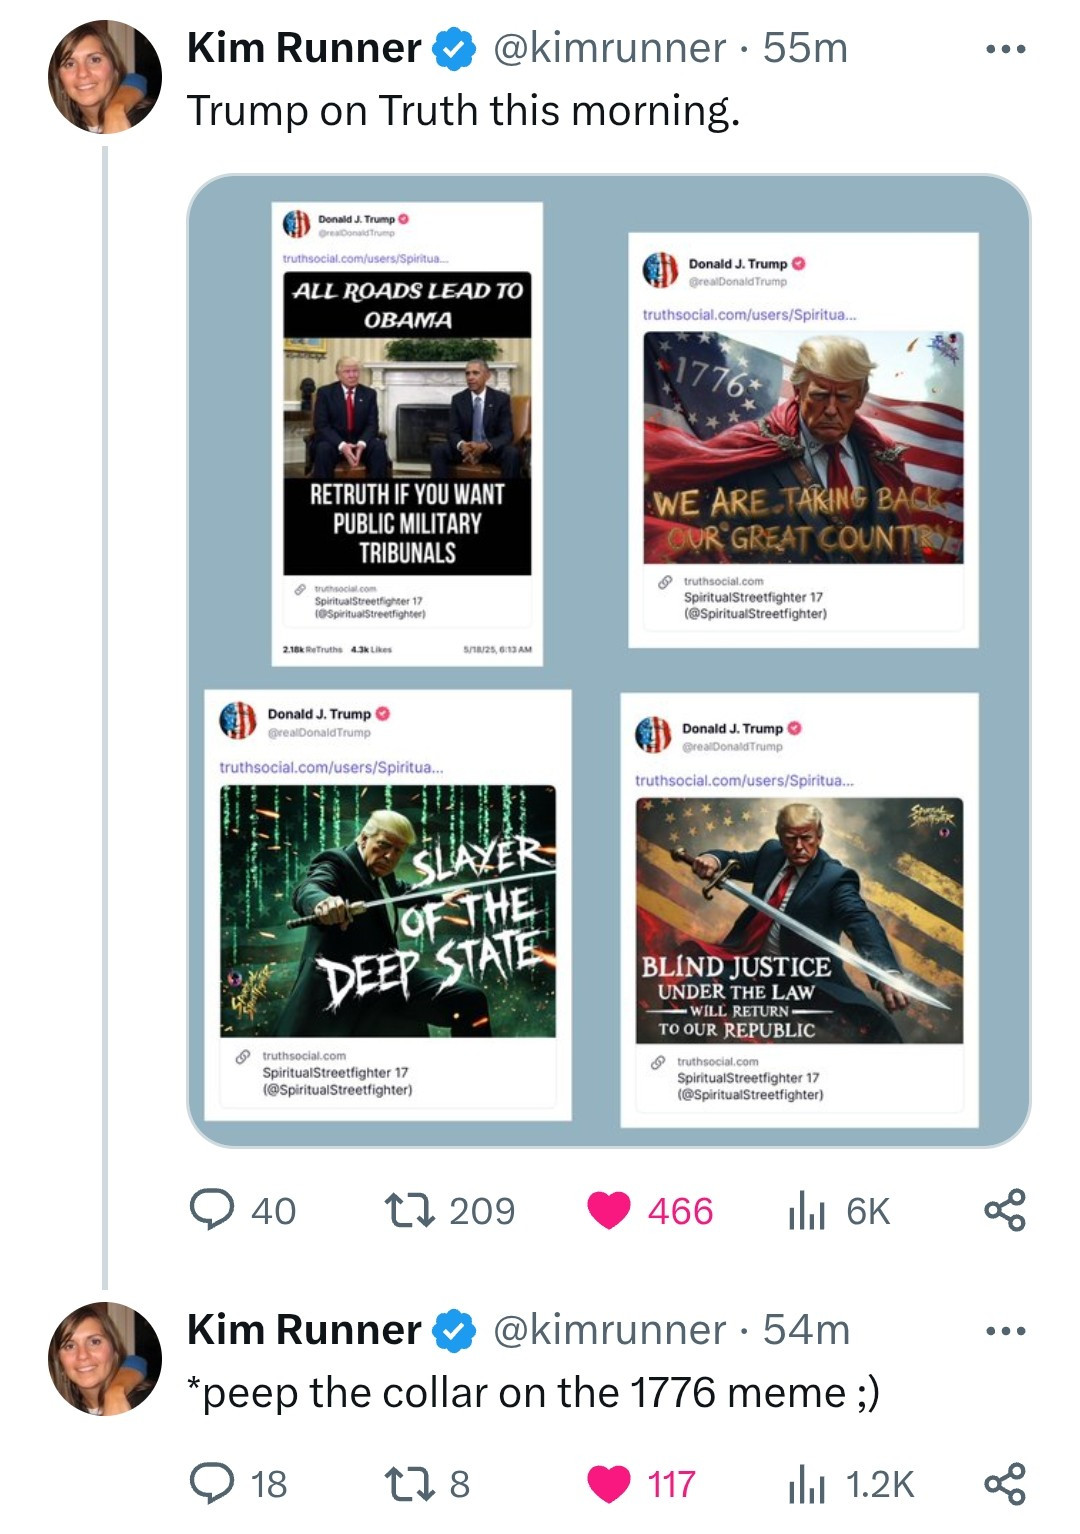Click Kim Runner name on second tweet
The height and width of the screenshot is (1534, 1080).
[x=304, y=1330]
